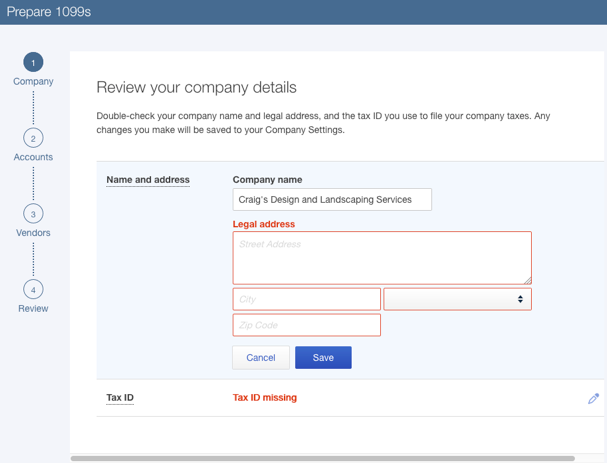Viewport: 607px width, 463px height.
Task: Click the Cancel button
Action: (x=261, y=357)
